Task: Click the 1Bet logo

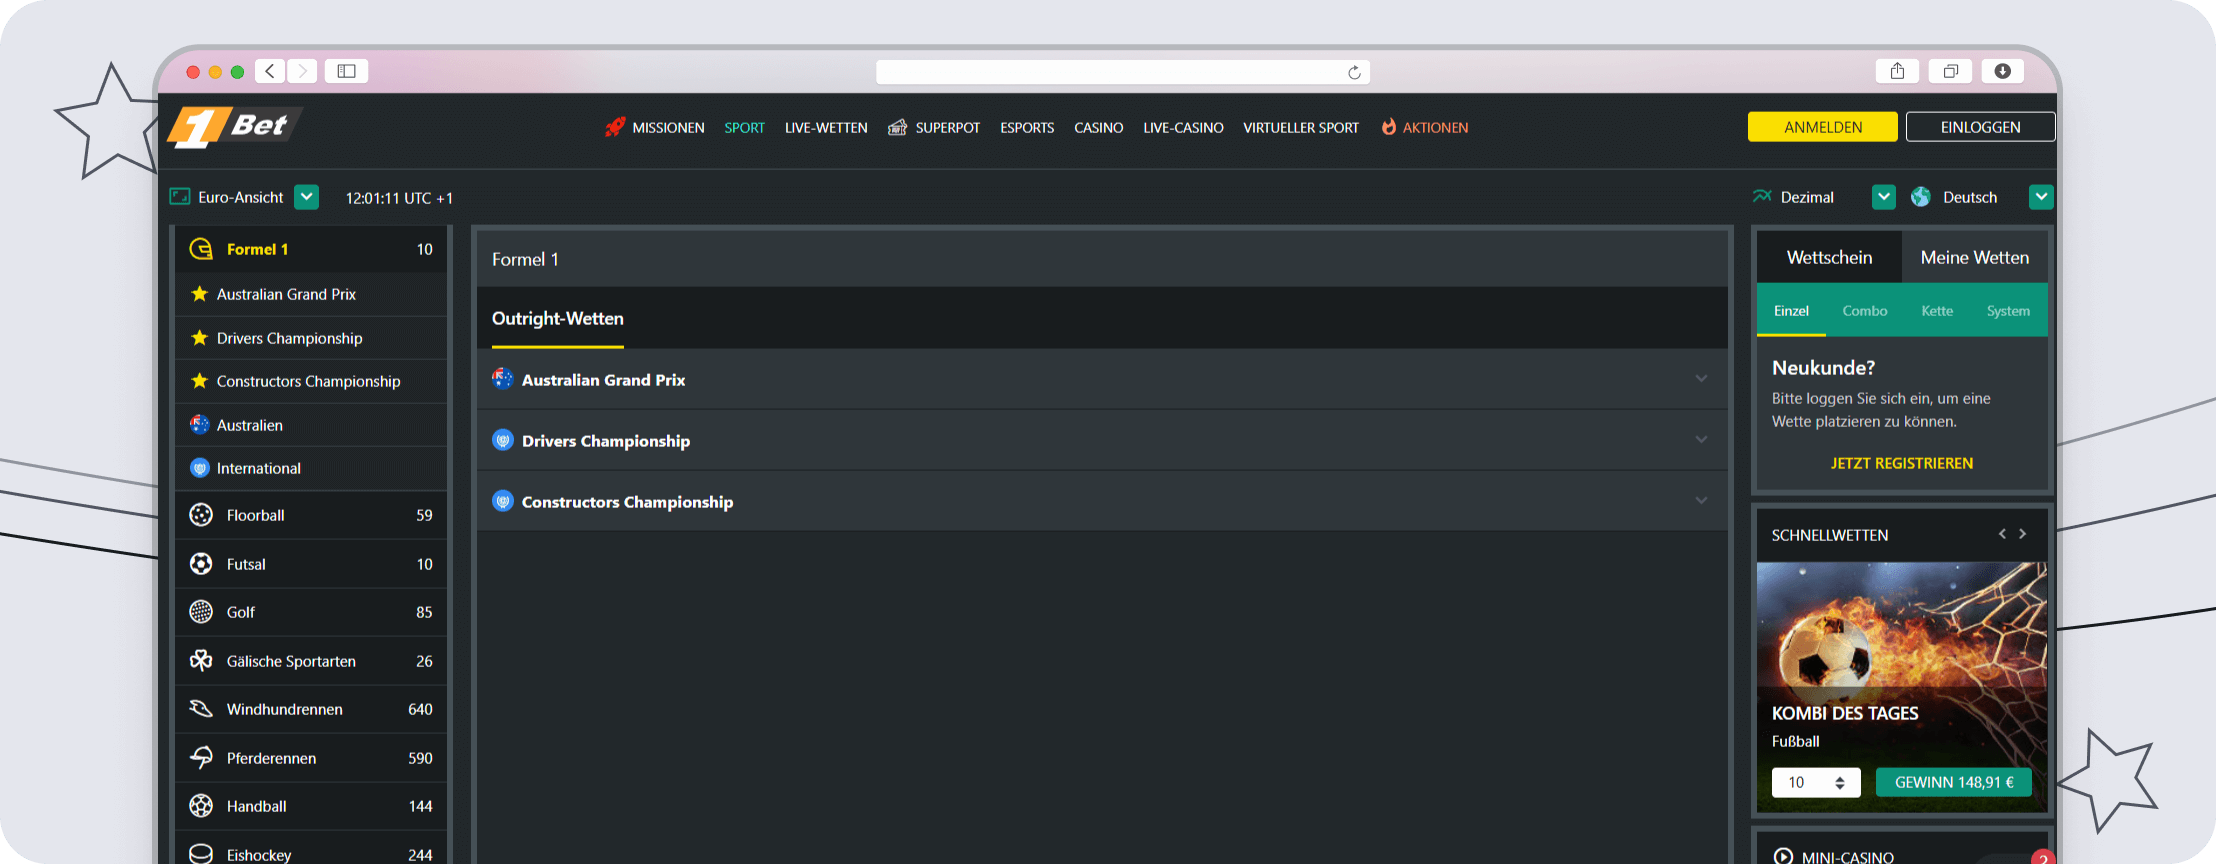Action: (x=235, y=126)
